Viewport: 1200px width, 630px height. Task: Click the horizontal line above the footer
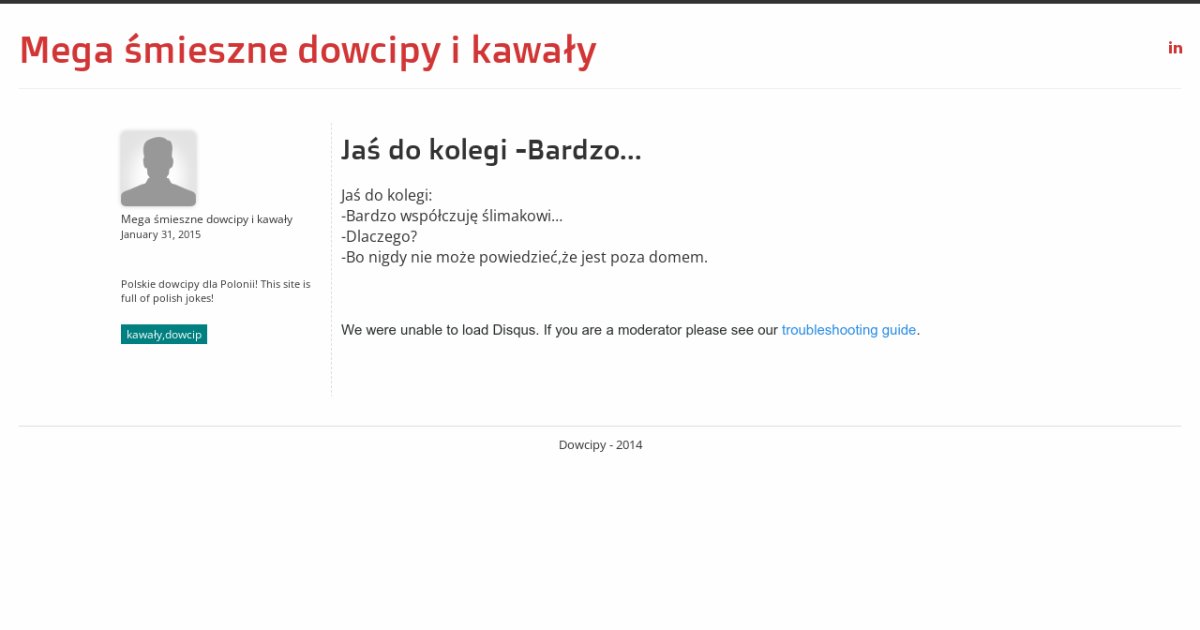[x=600, y=426]
